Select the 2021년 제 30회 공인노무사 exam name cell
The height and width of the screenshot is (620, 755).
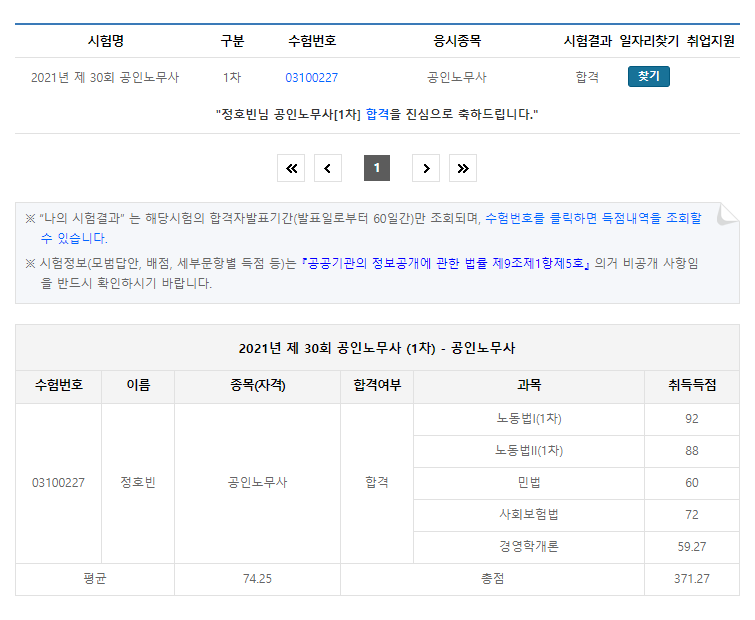[x=106, y=77]
